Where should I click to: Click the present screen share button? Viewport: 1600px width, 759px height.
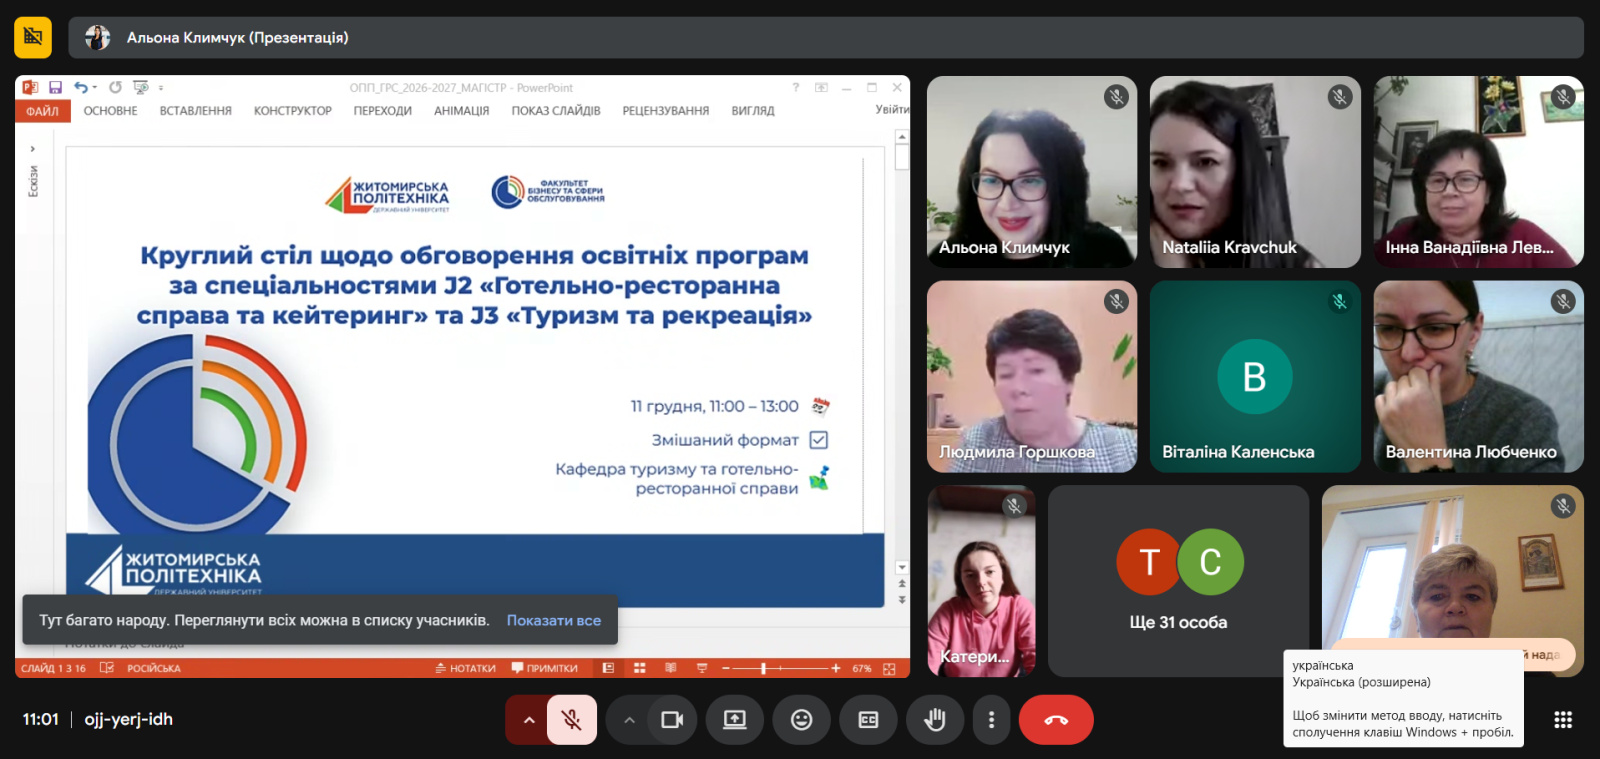(x=735, y=720)
